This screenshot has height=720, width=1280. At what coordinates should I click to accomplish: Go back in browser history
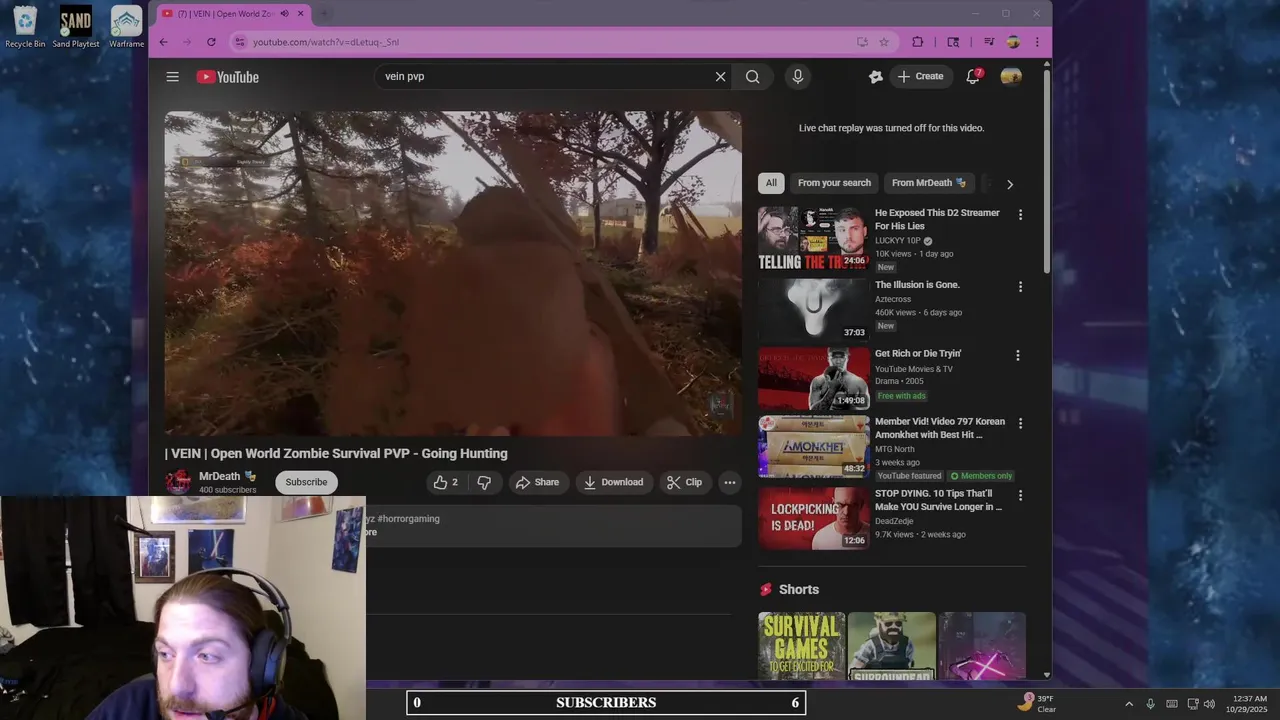164,42
